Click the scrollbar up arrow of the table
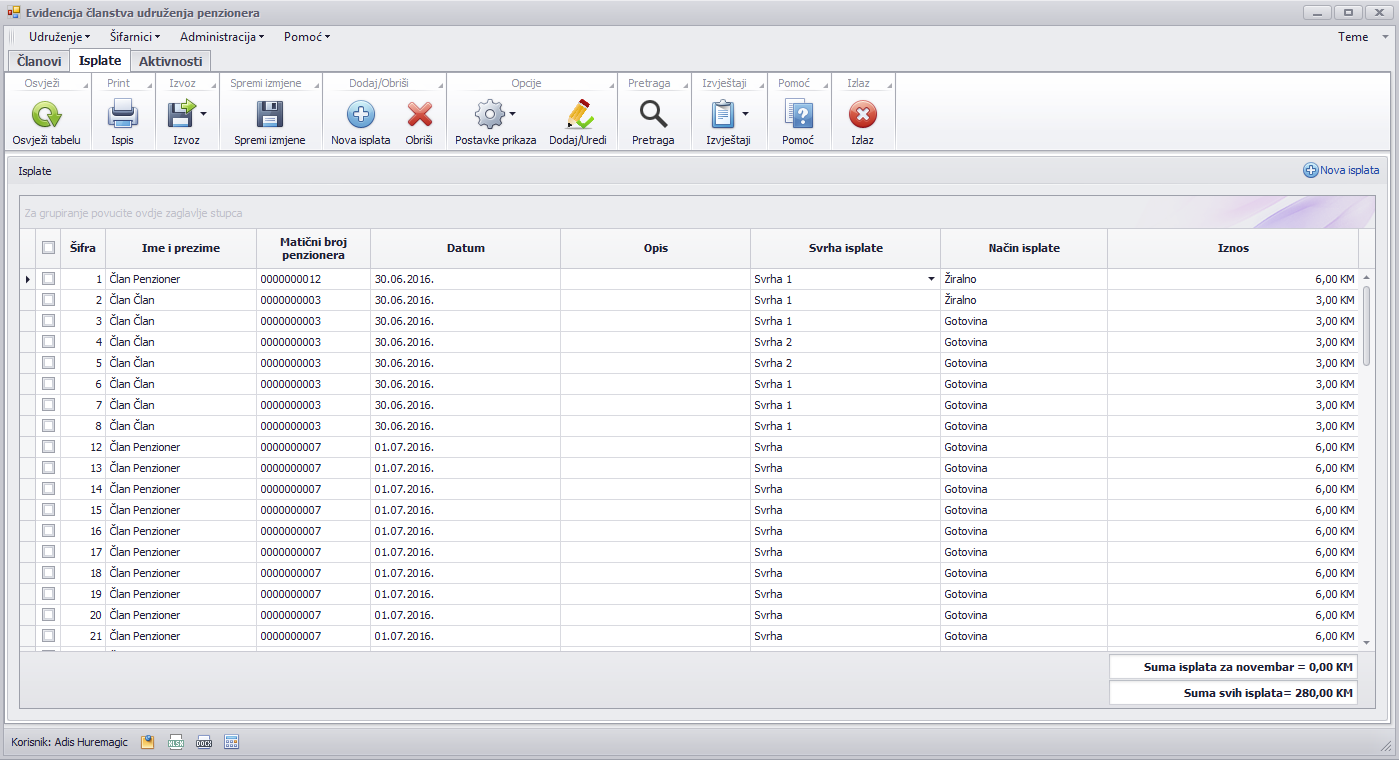Image resolution: width=1399 pixels, height=760 pixels. pos(1367,277)
